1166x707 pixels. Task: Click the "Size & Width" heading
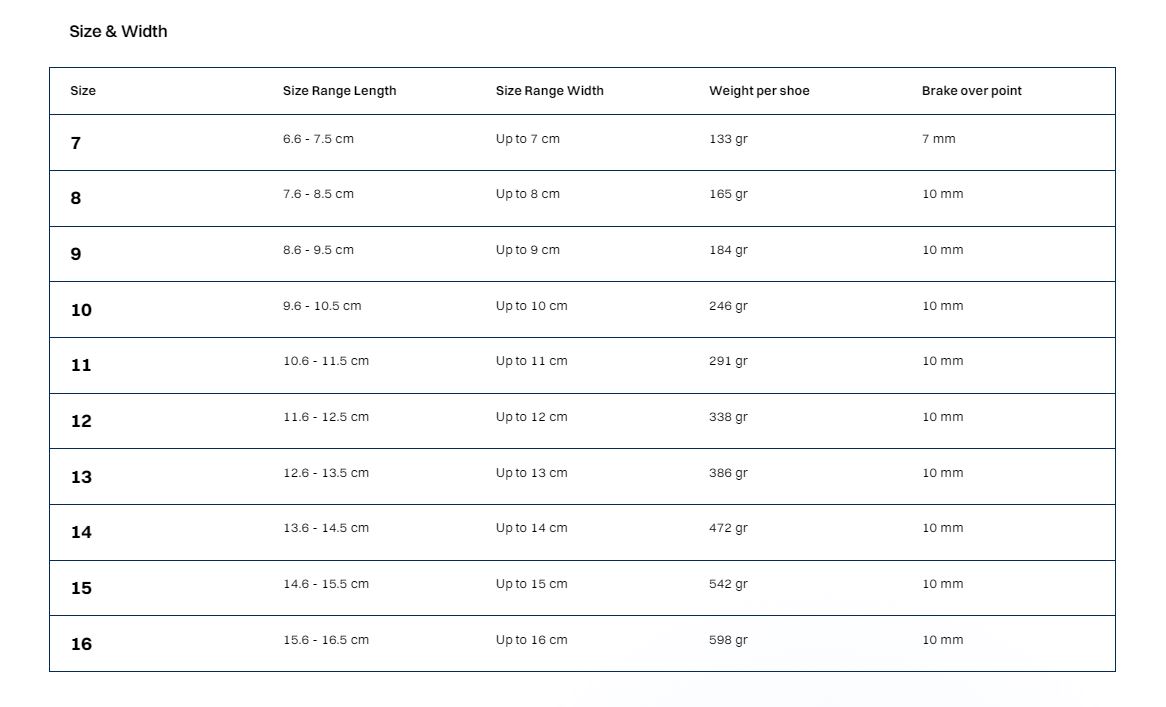(118, 32)
